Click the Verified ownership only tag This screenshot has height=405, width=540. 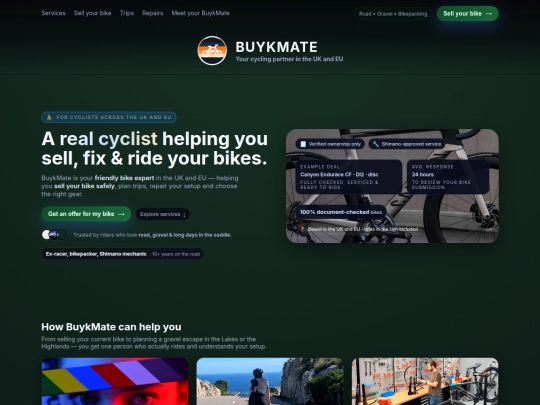pyautogui.click(x=330, y=144)
